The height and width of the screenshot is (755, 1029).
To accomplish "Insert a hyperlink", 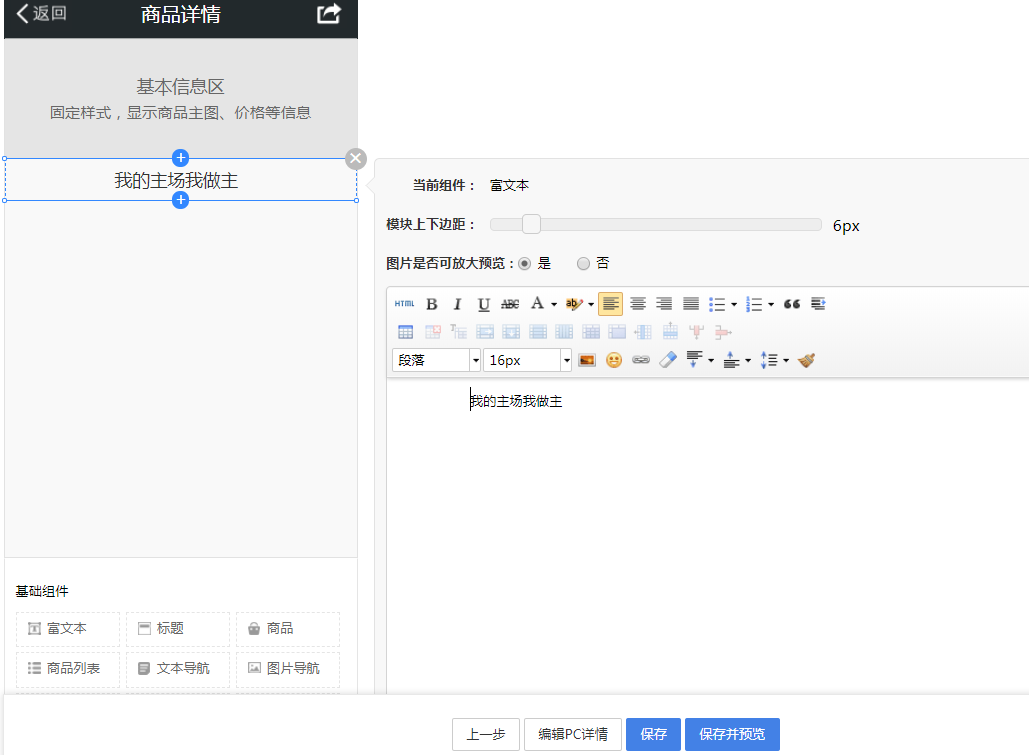I will coord(641,360).
